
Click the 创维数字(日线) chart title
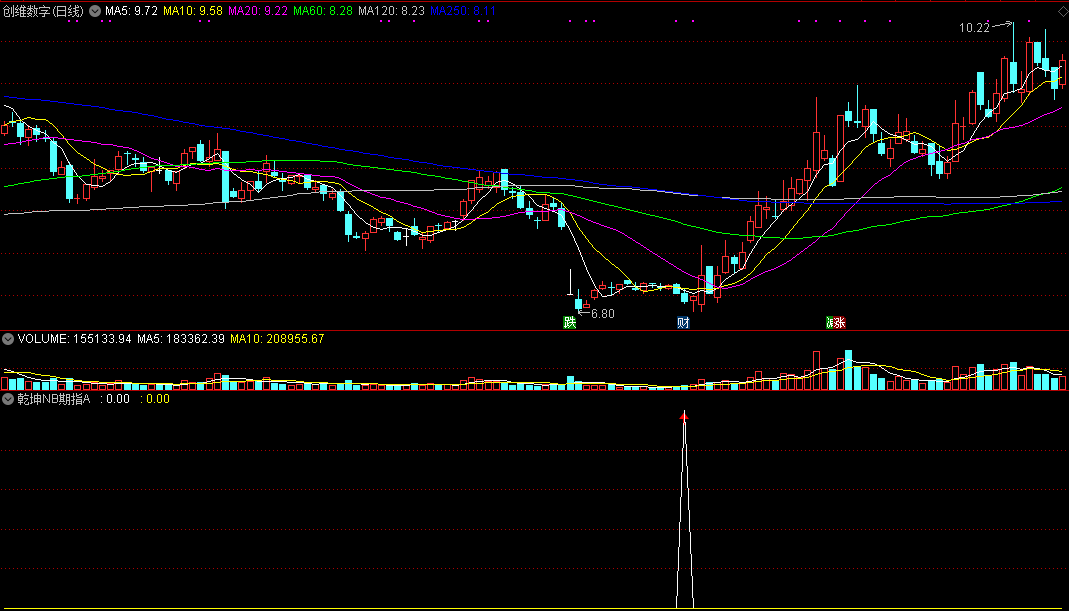coord(44,11)
